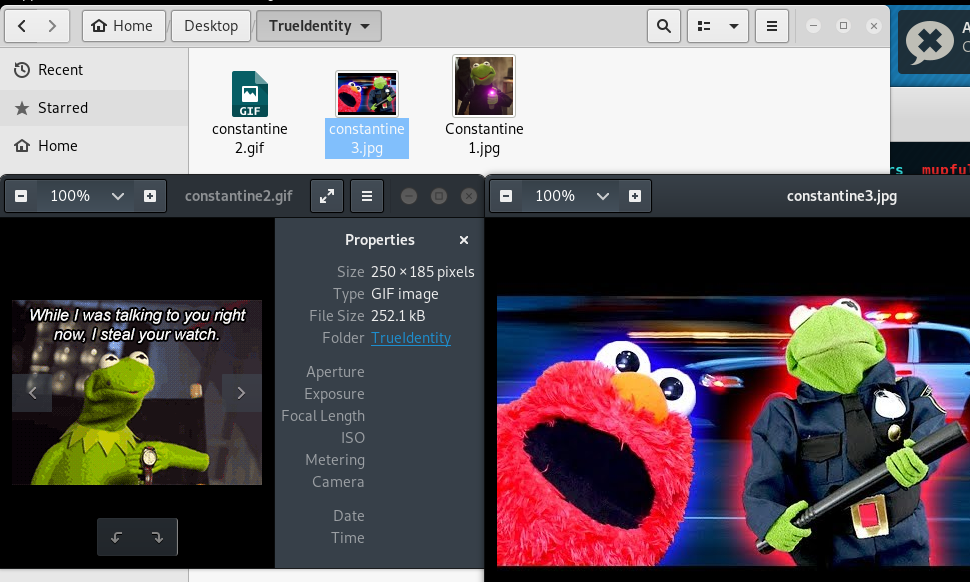Show next image in gif viewer
Image resolution: width=970 pixels, height=582 pixels.
[241, 393]
